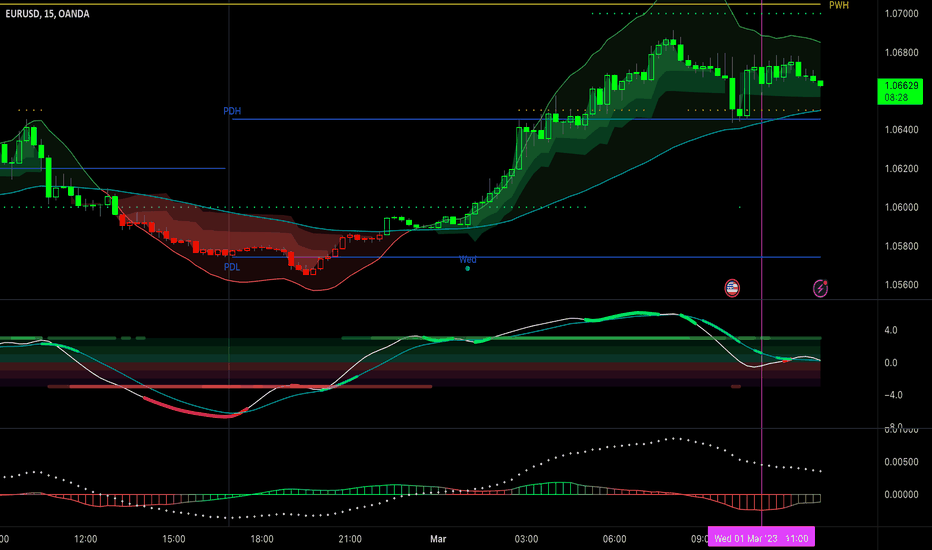
Task: Click the 1.06000 price scale label
Action: pos(901,208)
